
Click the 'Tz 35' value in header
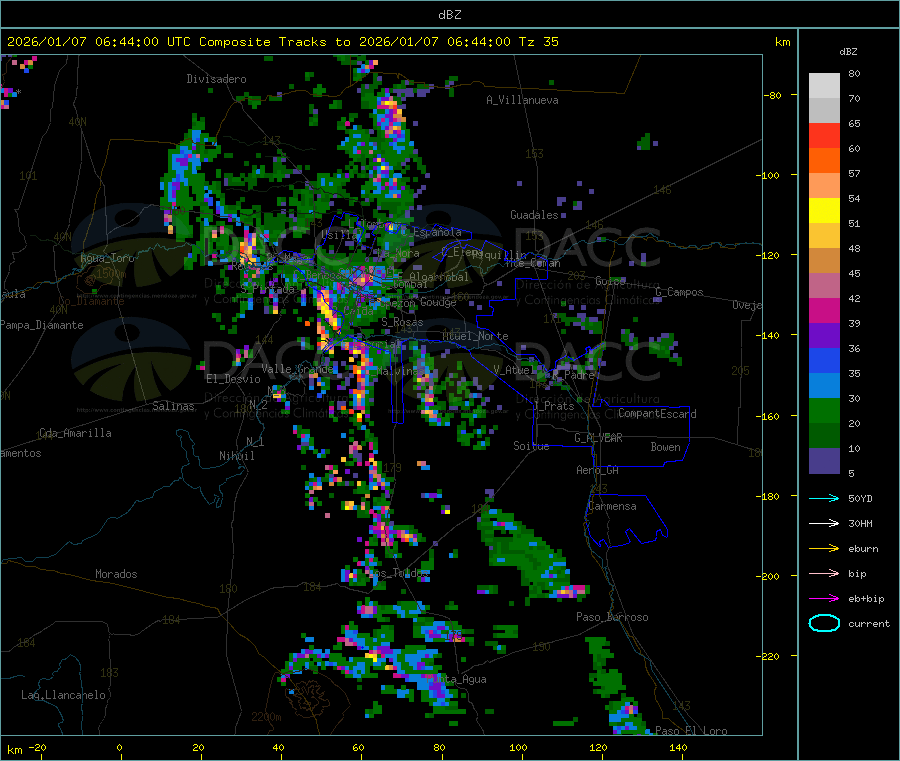(538, 42)
